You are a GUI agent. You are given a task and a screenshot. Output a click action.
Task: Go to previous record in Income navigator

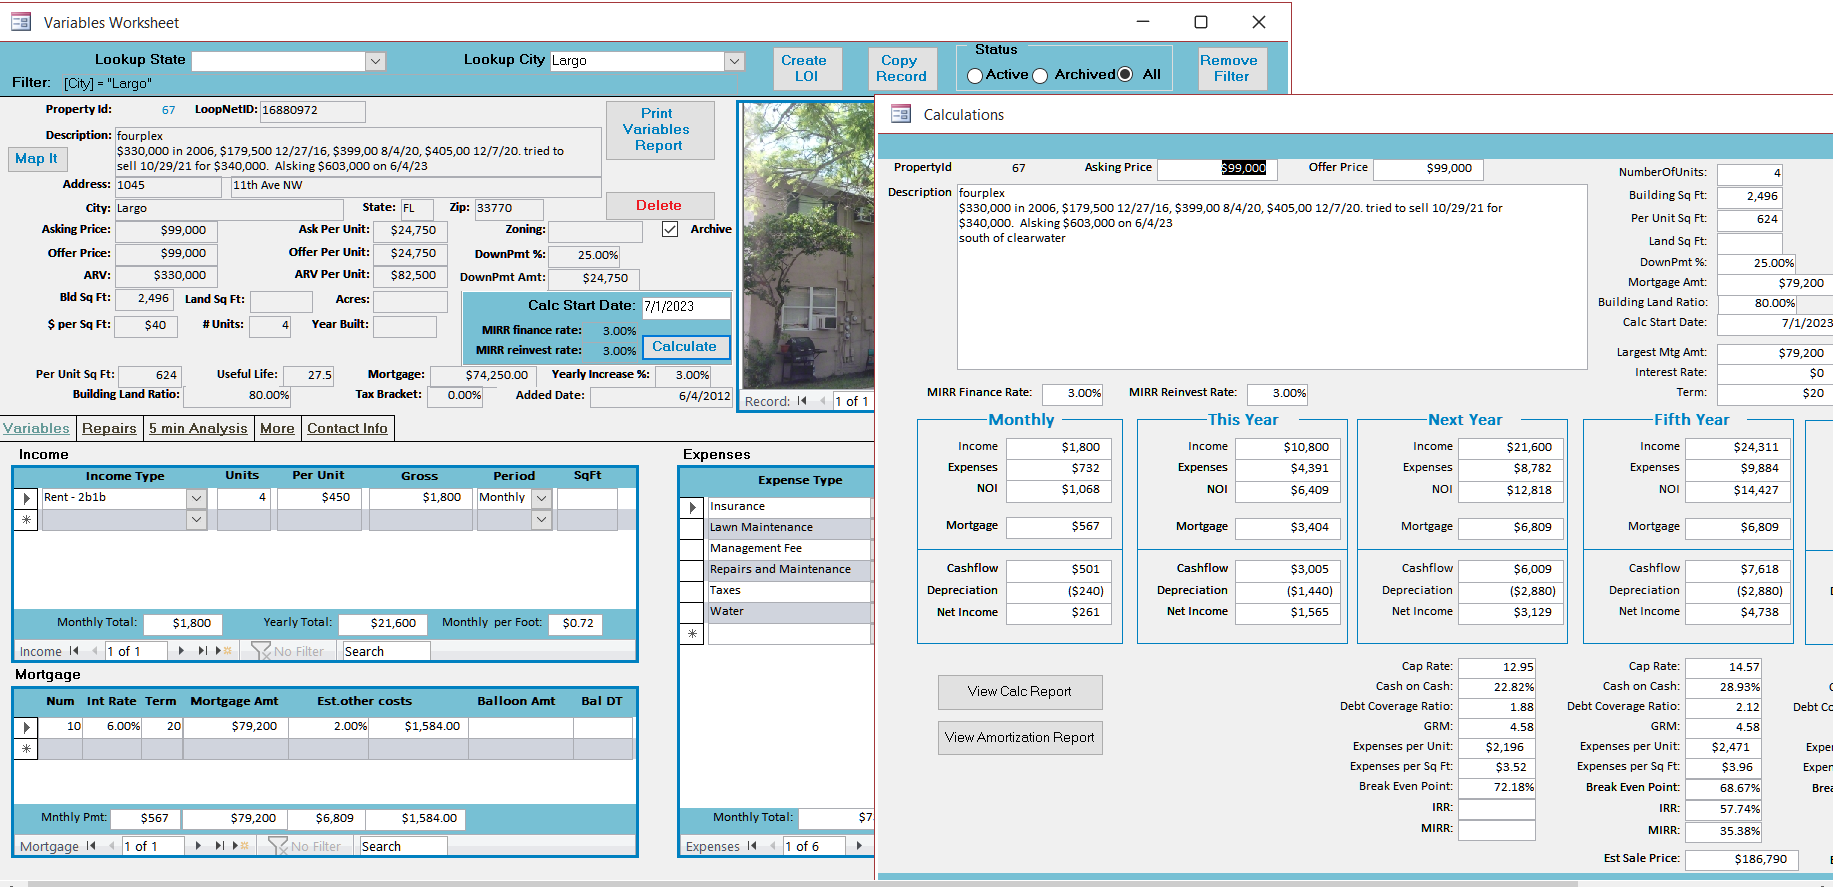(x=95, y=651)
